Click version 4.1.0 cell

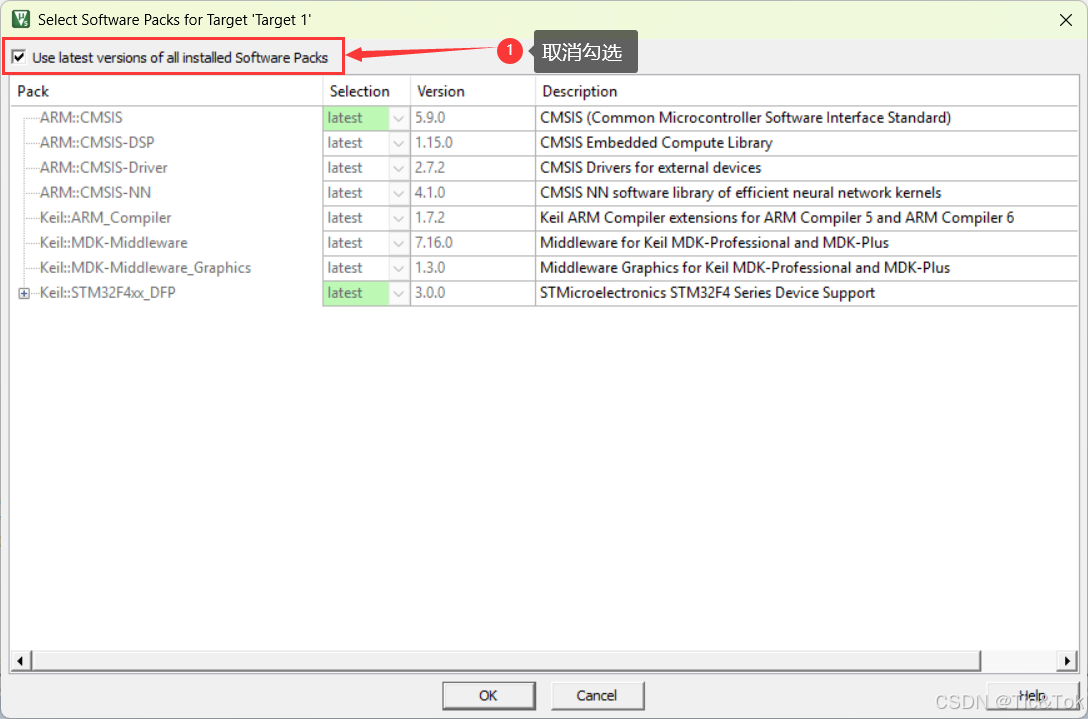pyautogui.click(x=473, y=194)
